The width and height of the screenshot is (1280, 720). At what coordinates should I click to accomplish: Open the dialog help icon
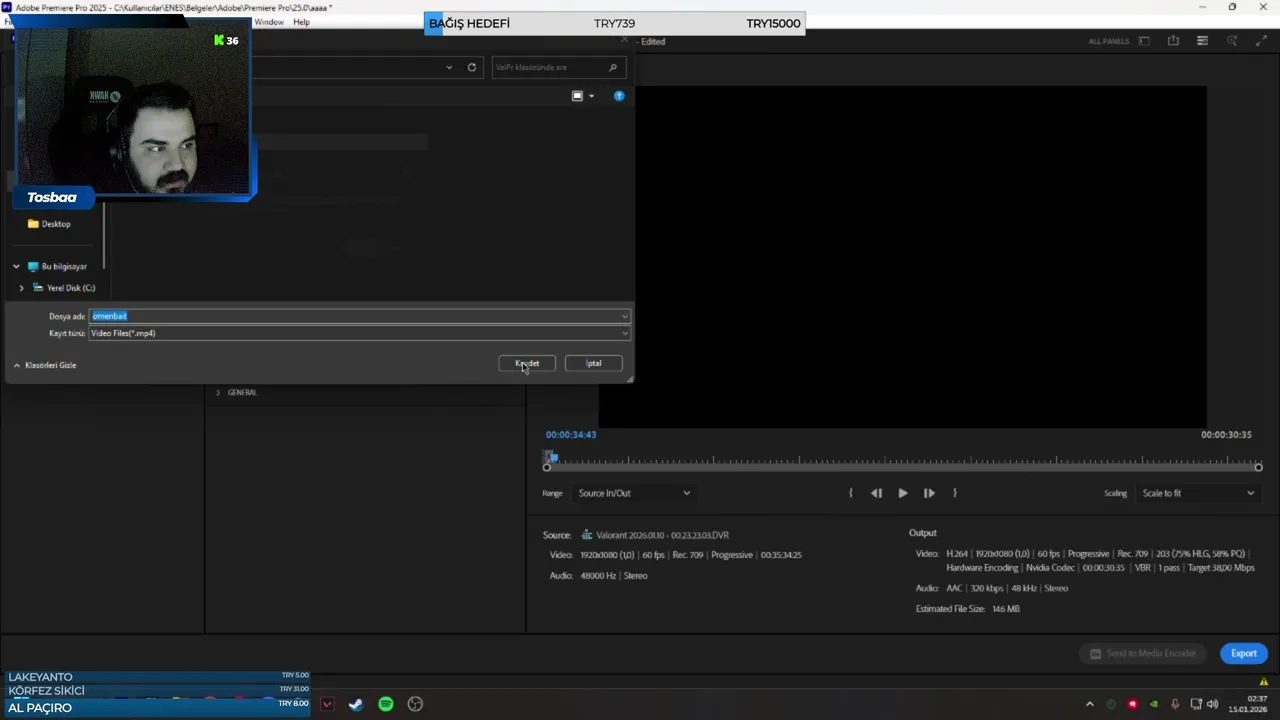click(619, 96)
